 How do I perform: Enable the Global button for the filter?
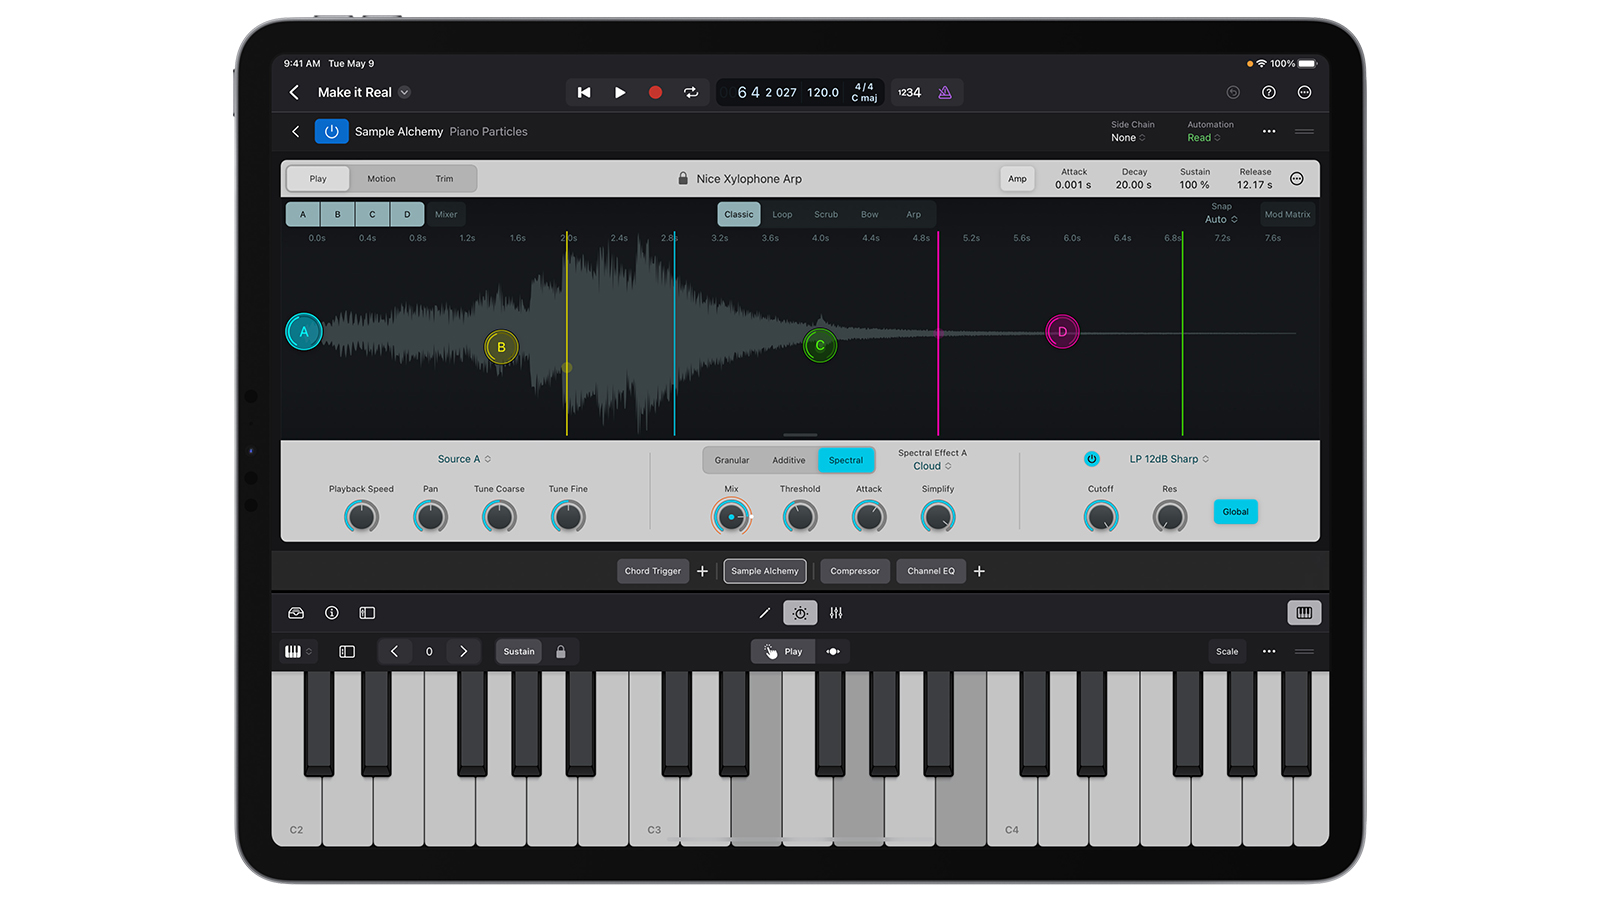point(1235,511)
